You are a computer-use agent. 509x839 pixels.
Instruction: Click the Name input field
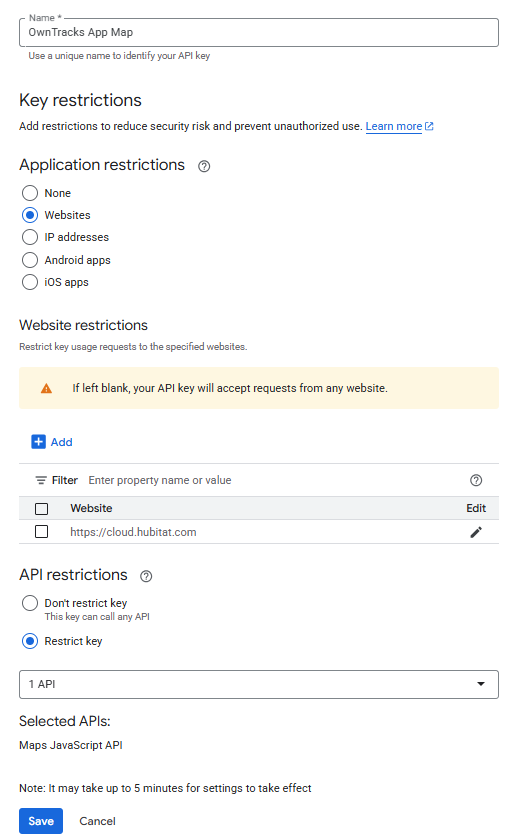pyautogui.click(x=259, y=33)
